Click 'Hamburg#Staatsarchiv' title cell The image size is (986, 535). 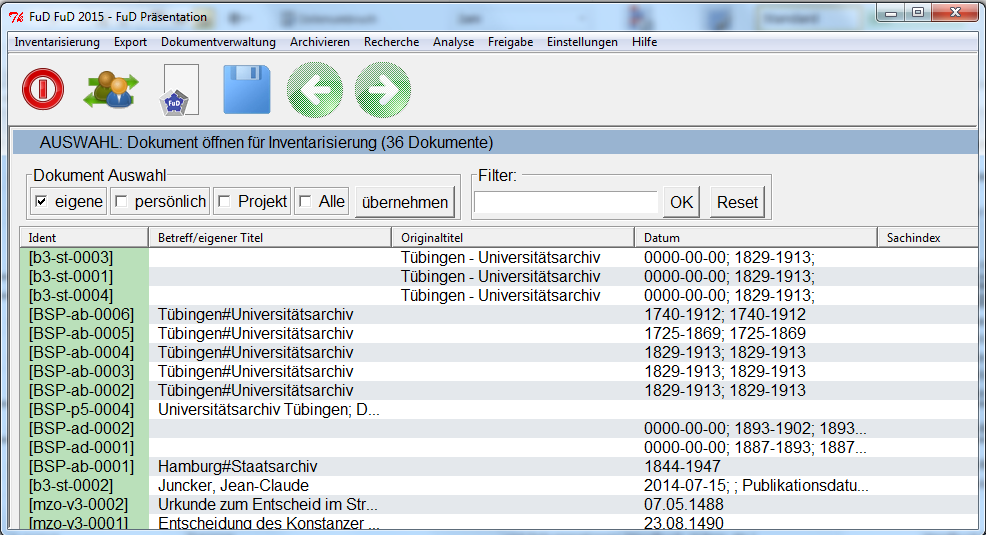[x=238, y=466]
